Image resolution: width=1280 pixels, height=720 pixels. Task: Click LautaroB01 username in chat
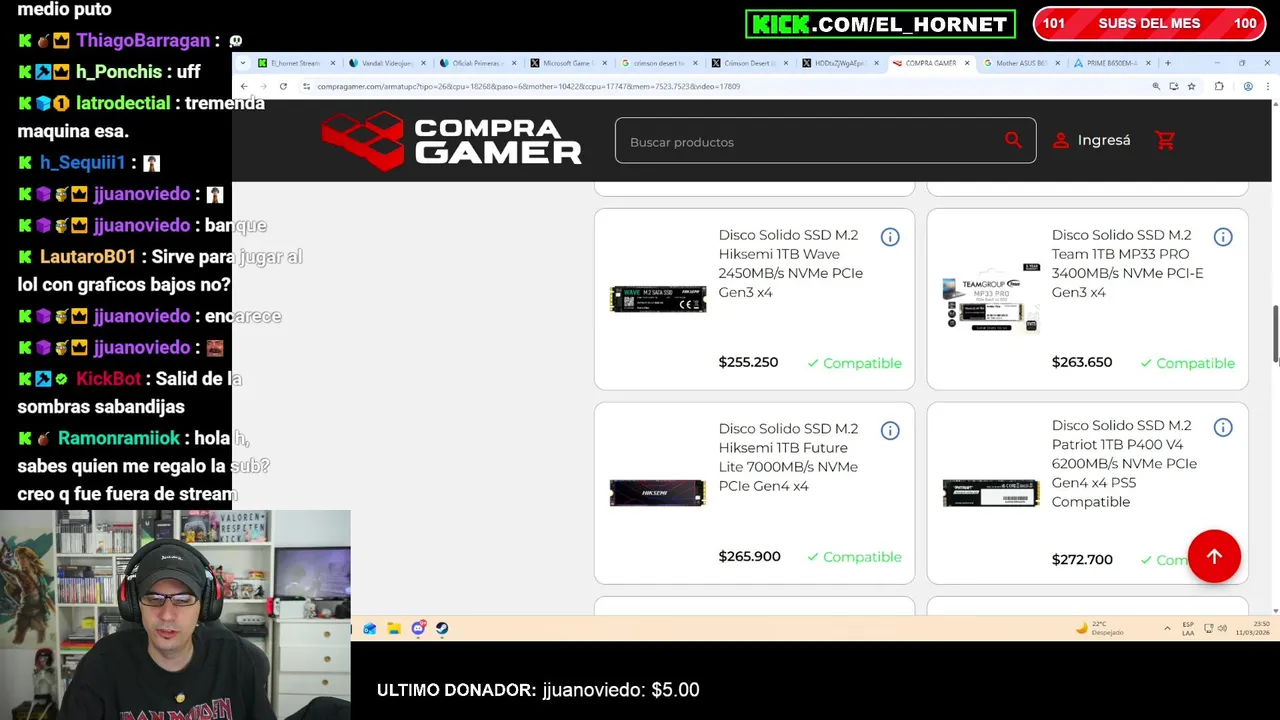pos(88,257)
